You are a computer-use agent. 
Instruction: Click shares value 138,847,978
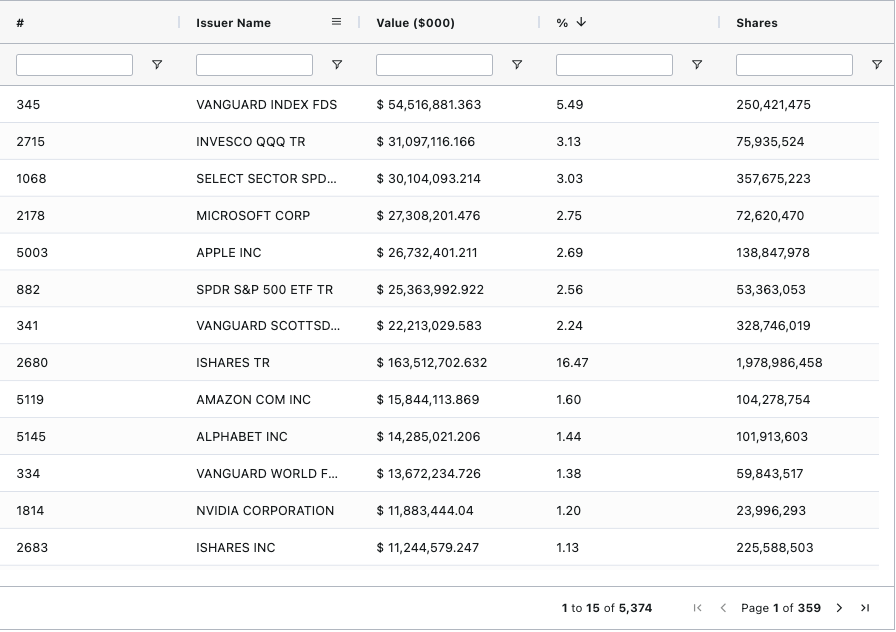coord(773,253)
